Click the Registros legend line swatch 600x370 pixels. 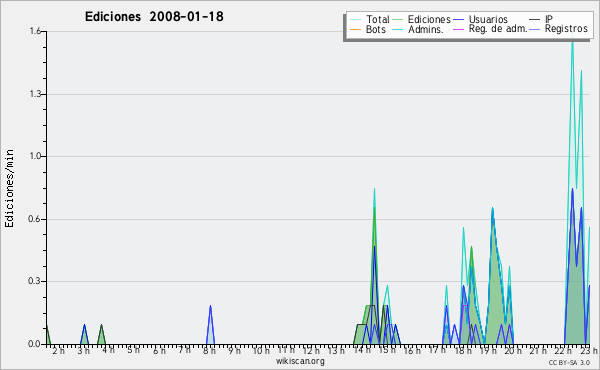(x=535, y=29)
